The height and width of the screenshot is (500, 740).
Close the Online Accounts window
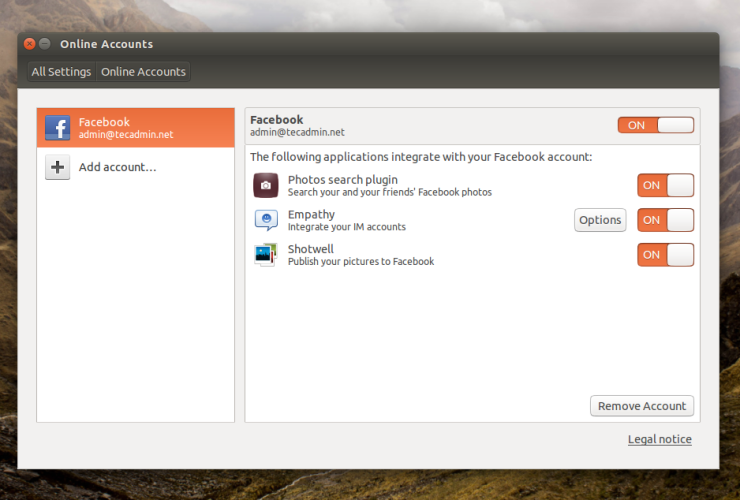coord(29,44)
